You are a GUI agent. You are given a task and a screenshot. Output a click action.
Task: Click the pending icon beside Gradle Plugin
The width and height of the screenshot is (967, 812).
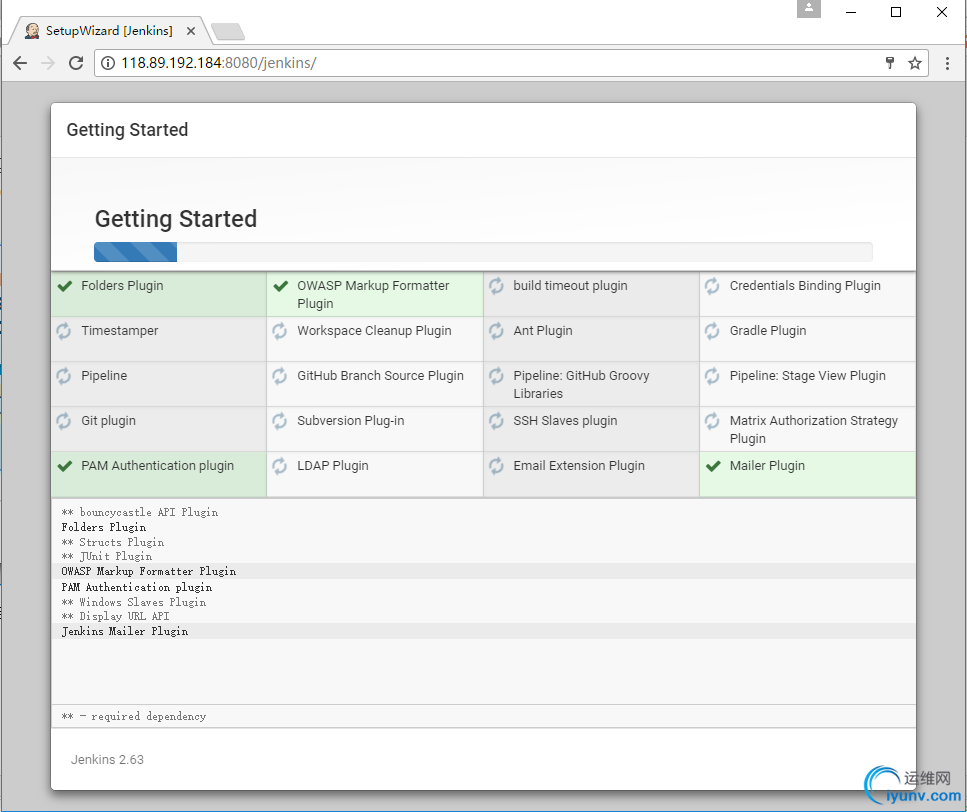point(712,331)
